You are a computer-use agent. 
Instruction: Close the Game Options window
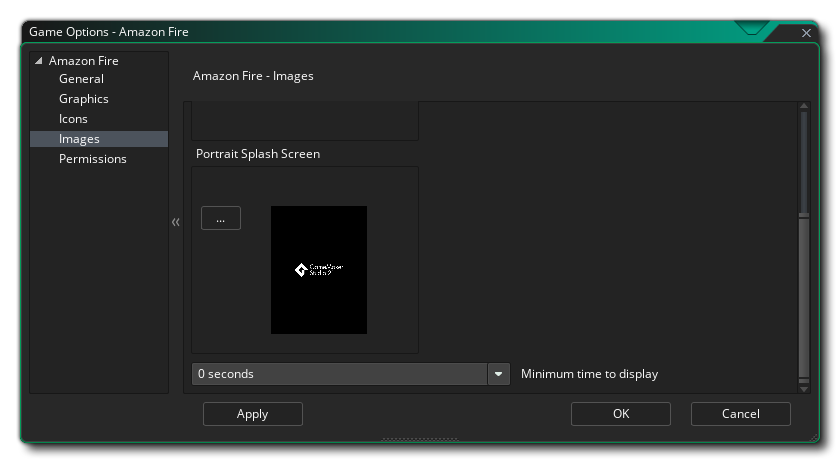click(x=806, y=33)
